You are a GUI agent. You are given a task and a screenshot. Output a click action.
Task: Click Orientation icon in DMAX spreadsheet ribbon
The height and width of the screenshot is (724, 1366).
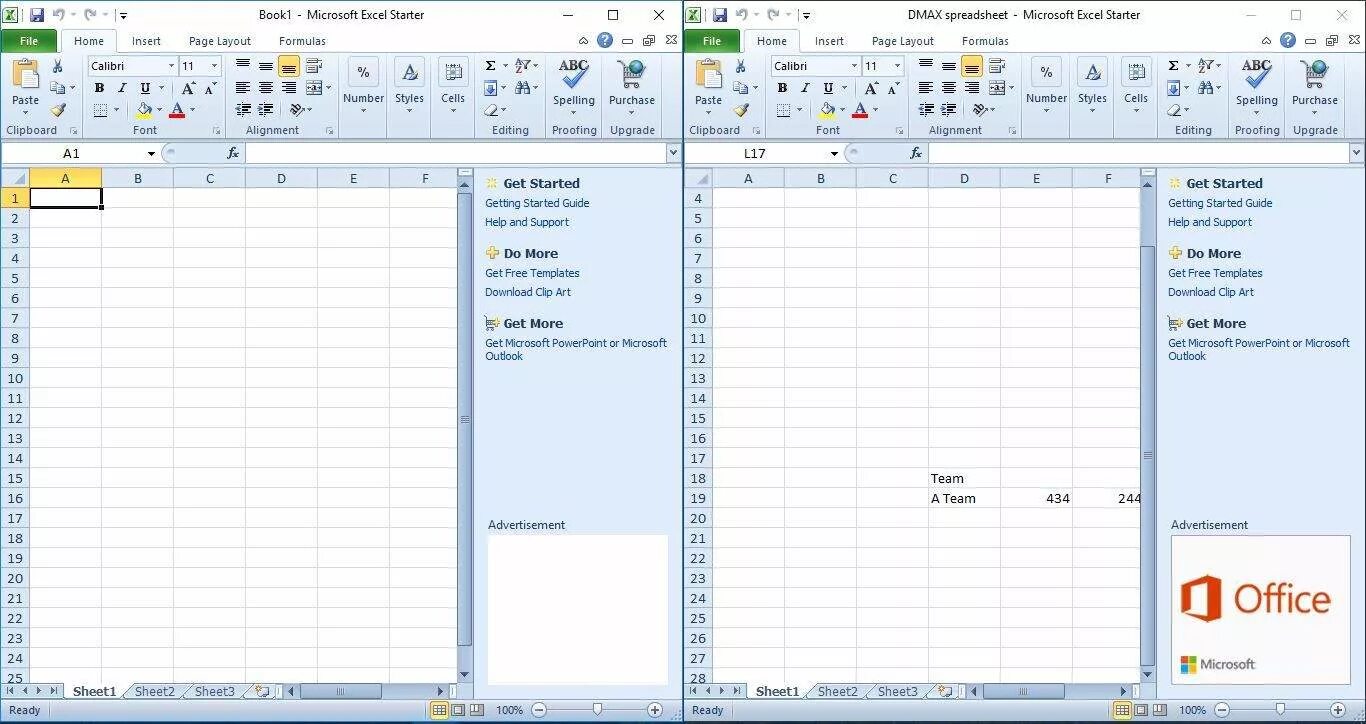tap(981, 110)
